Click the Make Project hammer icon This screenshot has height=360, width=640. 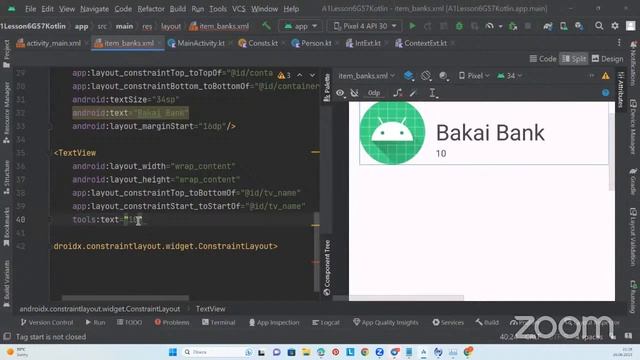(266, 26)
